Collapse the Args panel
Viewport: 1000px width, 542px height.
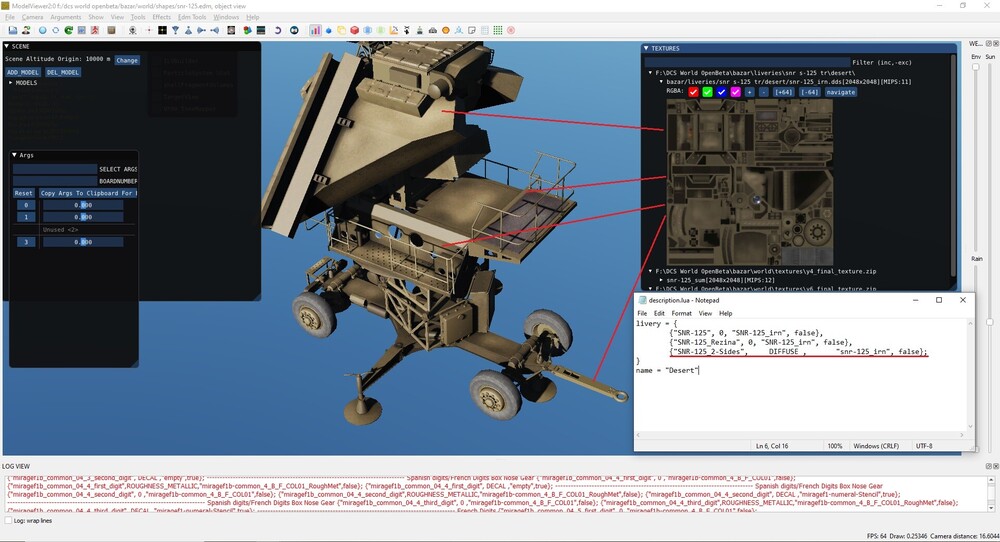(x=16, y=155)
